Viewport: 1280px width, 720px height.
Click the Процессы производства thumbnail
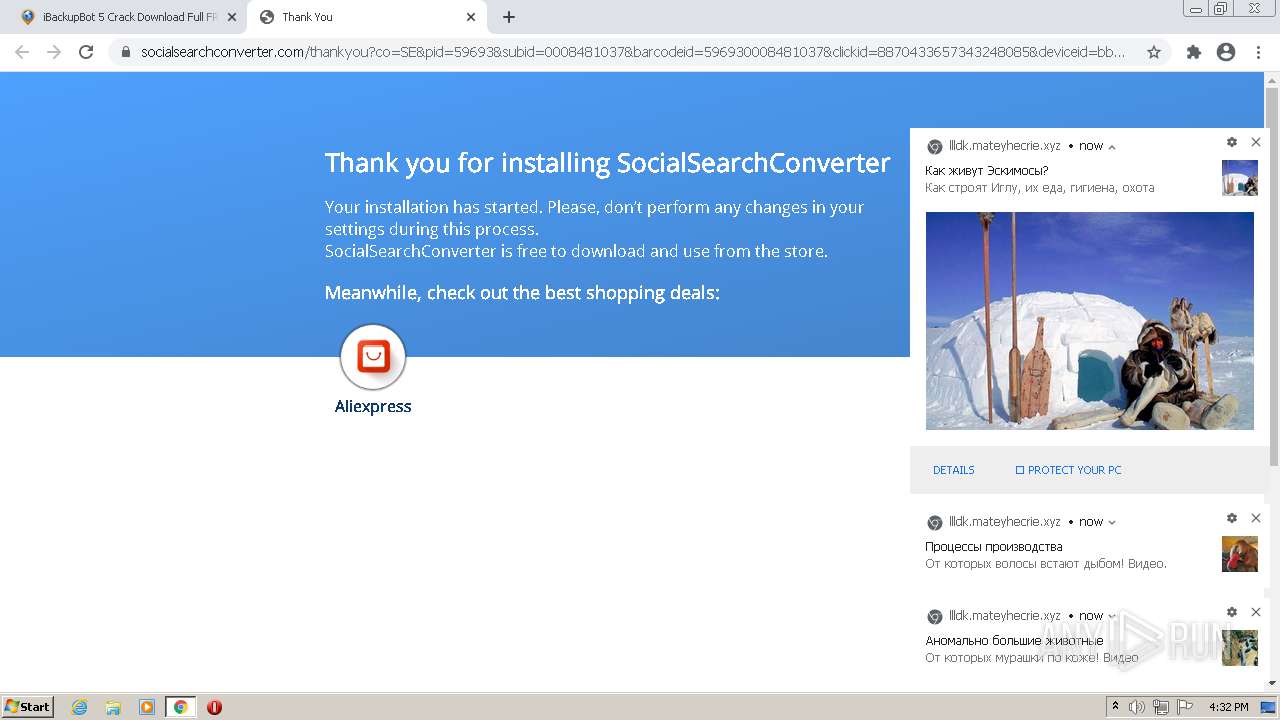click(1240, 554)
